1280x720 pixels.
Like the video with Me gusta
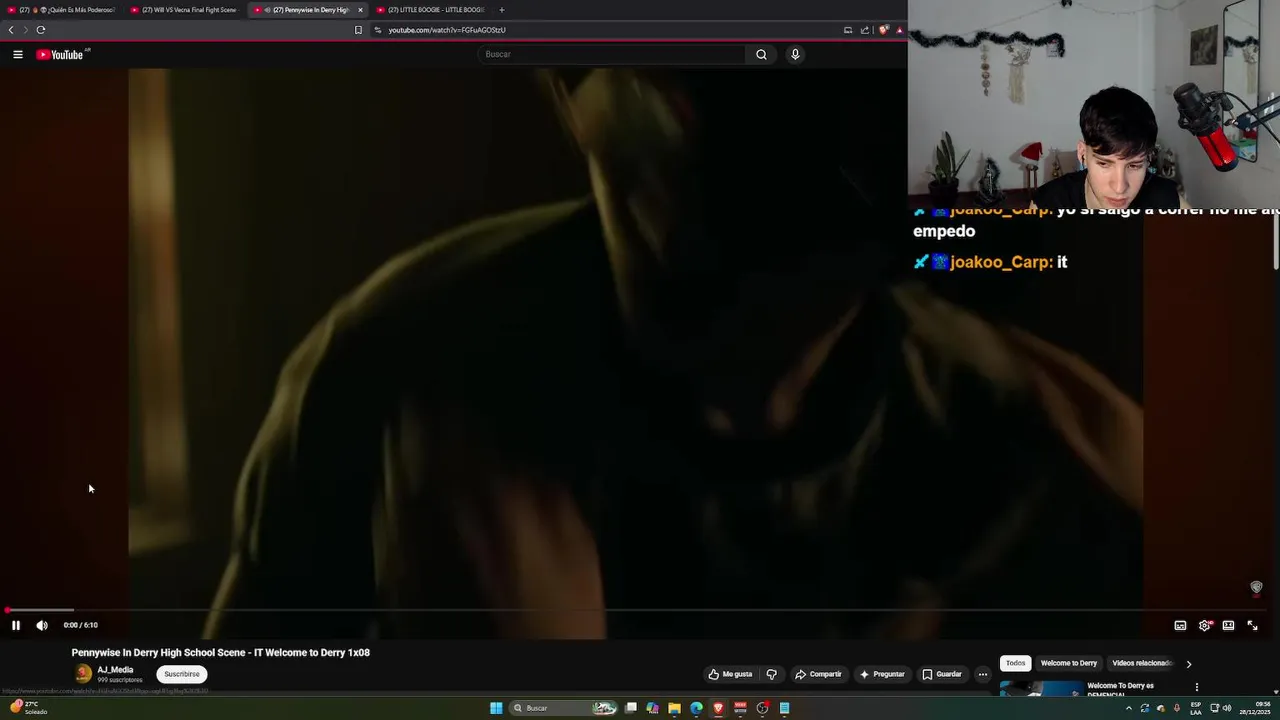point(730,674)
